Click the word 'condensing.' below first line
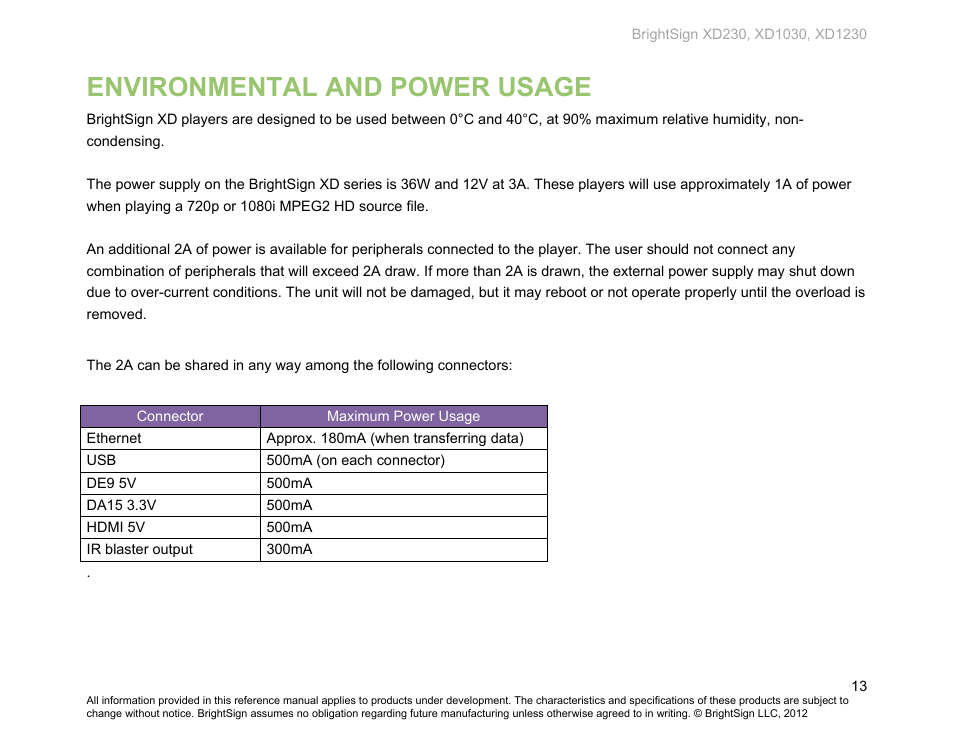Screen dimensions: 954x738 [x=125, y=141]
